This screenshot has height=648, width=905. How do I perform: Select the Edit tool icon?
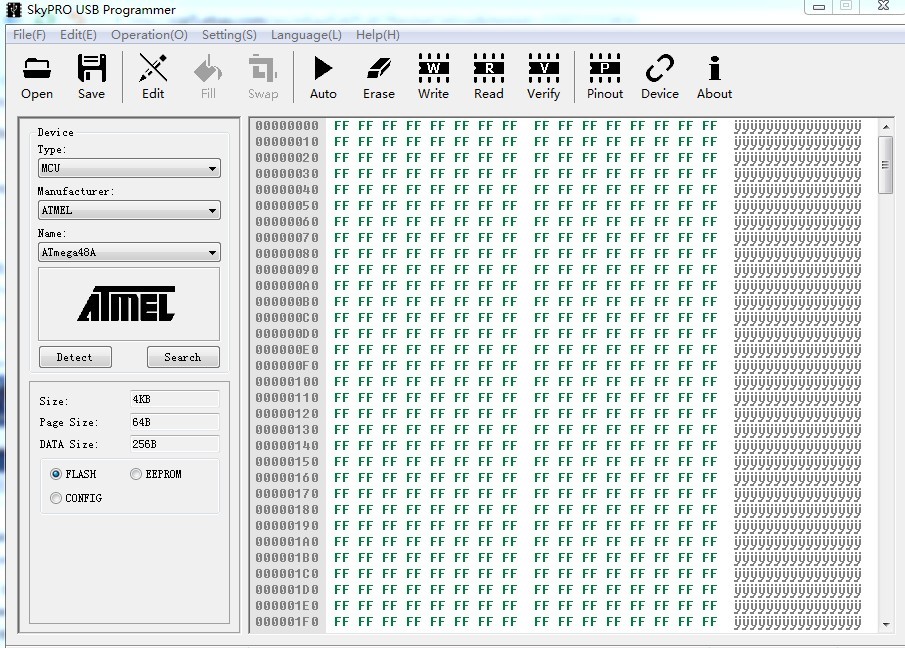pos(153,77)
